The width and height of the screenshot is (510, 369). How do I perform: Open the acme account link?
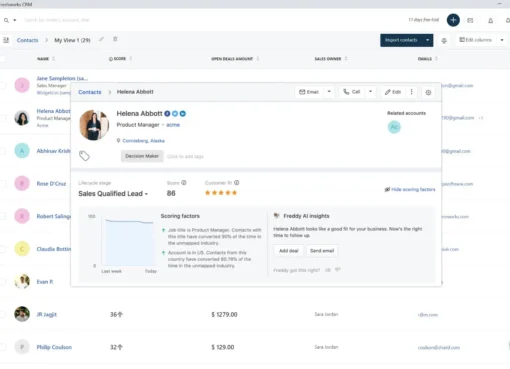pos(173,125)
